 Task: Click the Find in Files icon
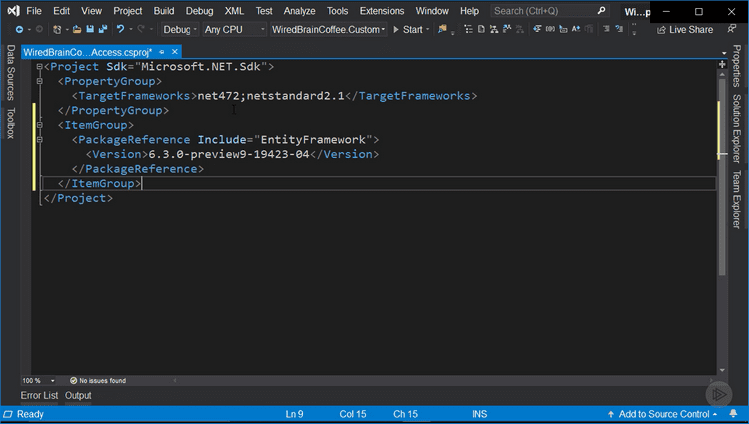point(442,29)
